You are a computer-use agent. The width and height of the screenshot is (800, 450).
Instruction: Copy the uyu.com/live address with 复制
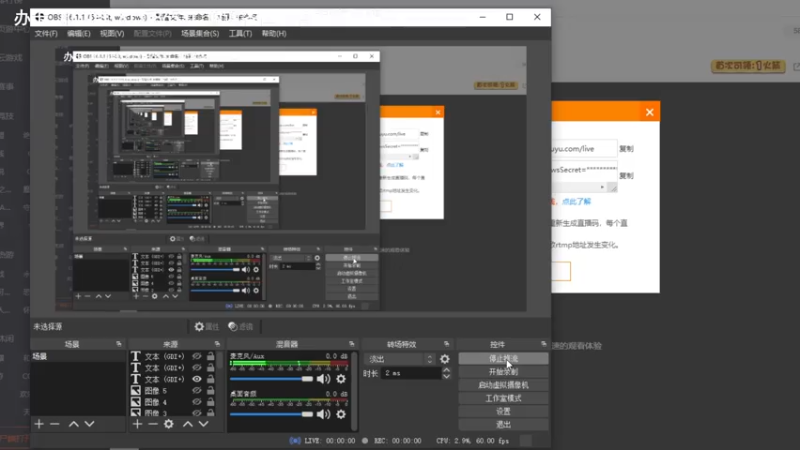click(x=627, y=149)
